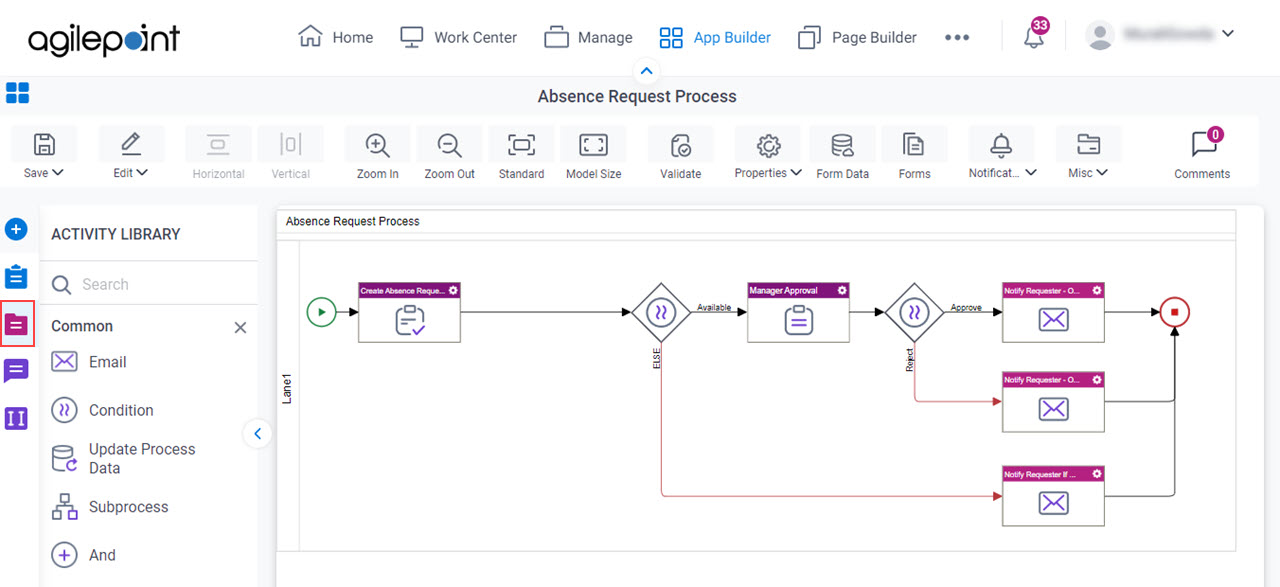The image size is (1280, 587).
Task: Open the purple chat sidebar icon
Action: pyautogui.click(x=16, y=371)
